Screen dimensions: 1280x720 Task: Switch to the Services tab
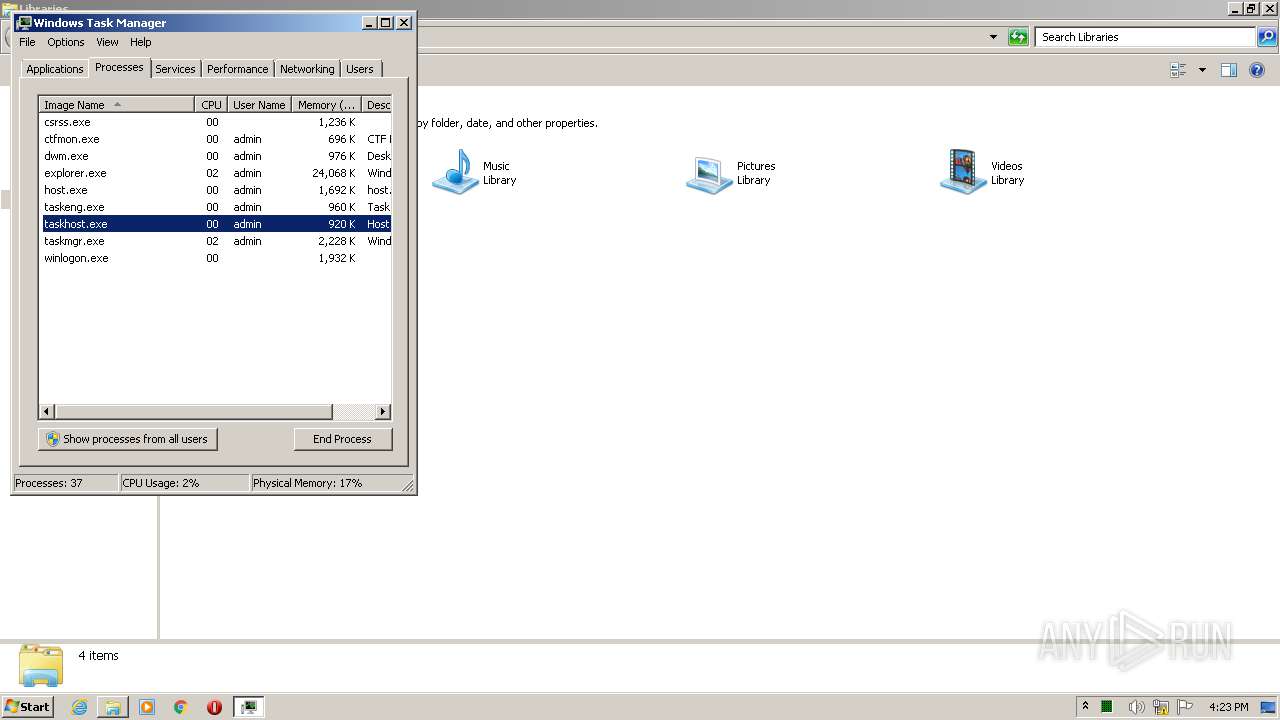pyautogui.click(x=175, y=69)
